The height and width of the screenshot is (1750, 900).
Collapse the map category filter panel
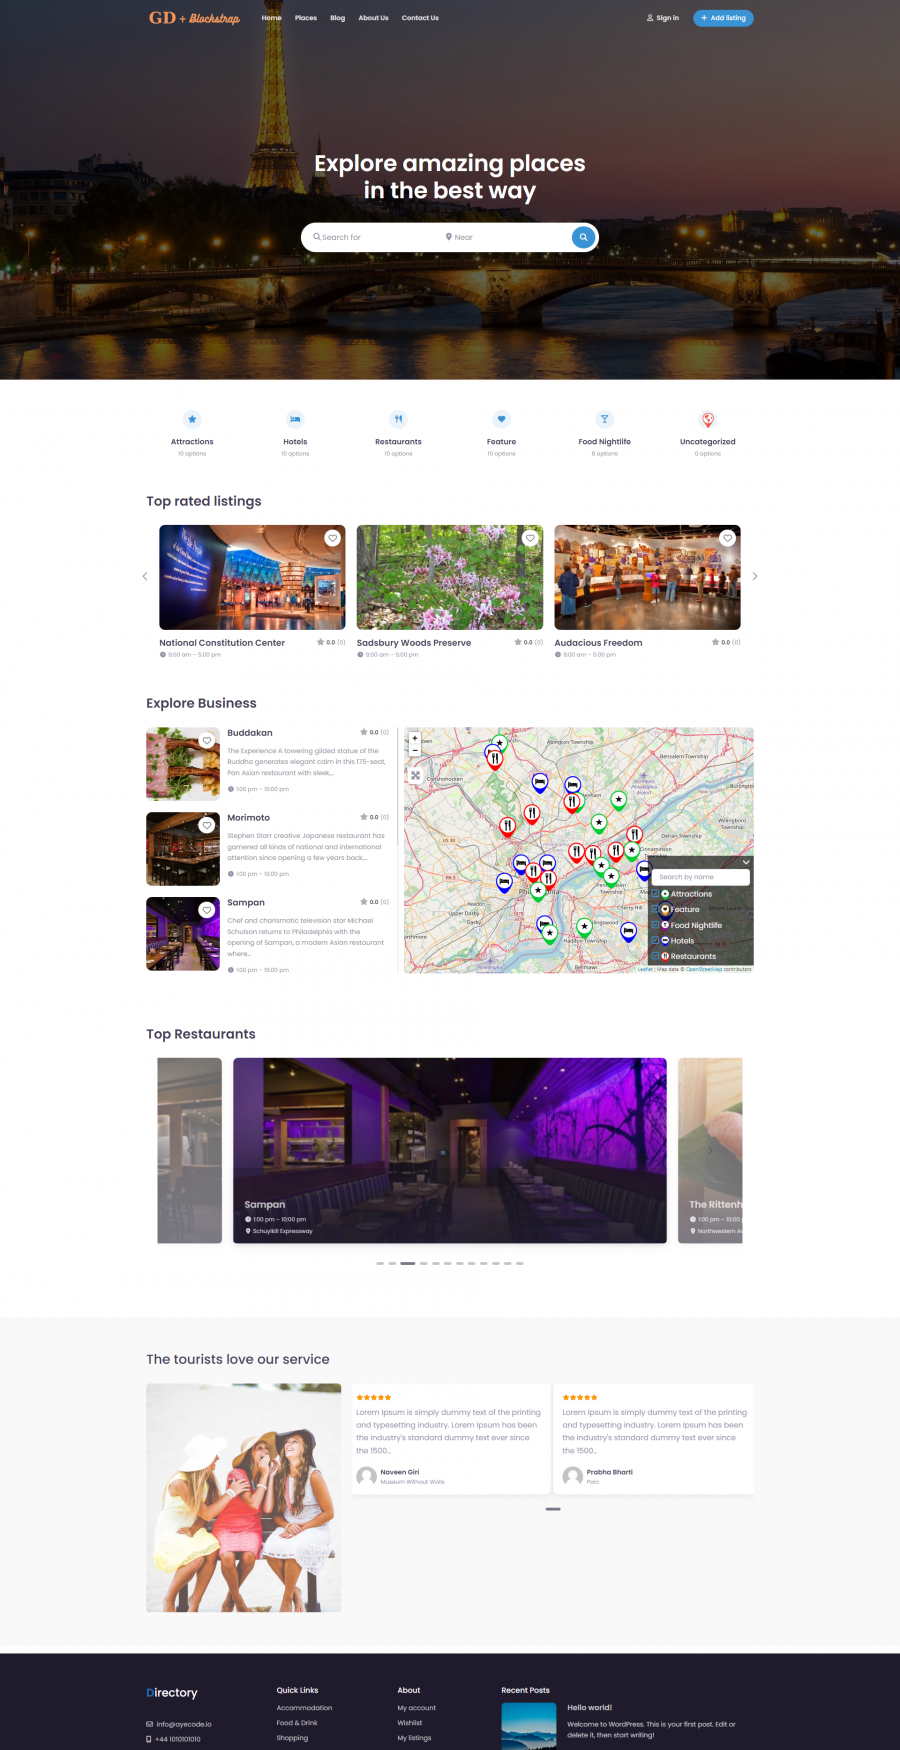(x=746, y=862)
